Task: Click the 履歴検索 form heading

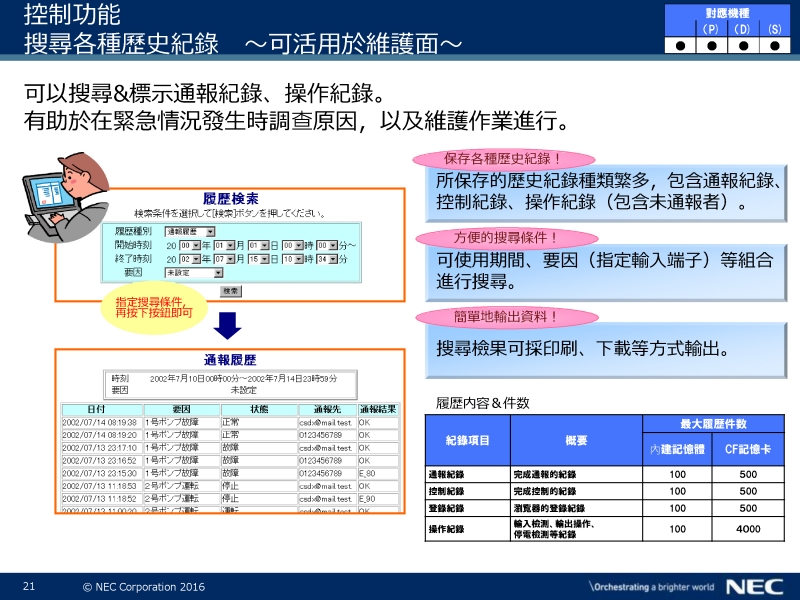Action: [231, 199]
